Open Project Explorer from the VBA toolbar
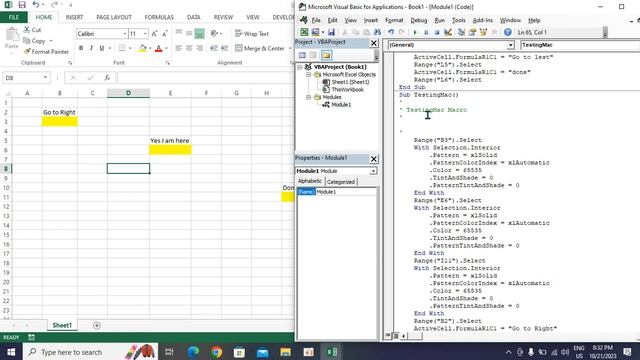640x360 pixels. tap(461, 32)
